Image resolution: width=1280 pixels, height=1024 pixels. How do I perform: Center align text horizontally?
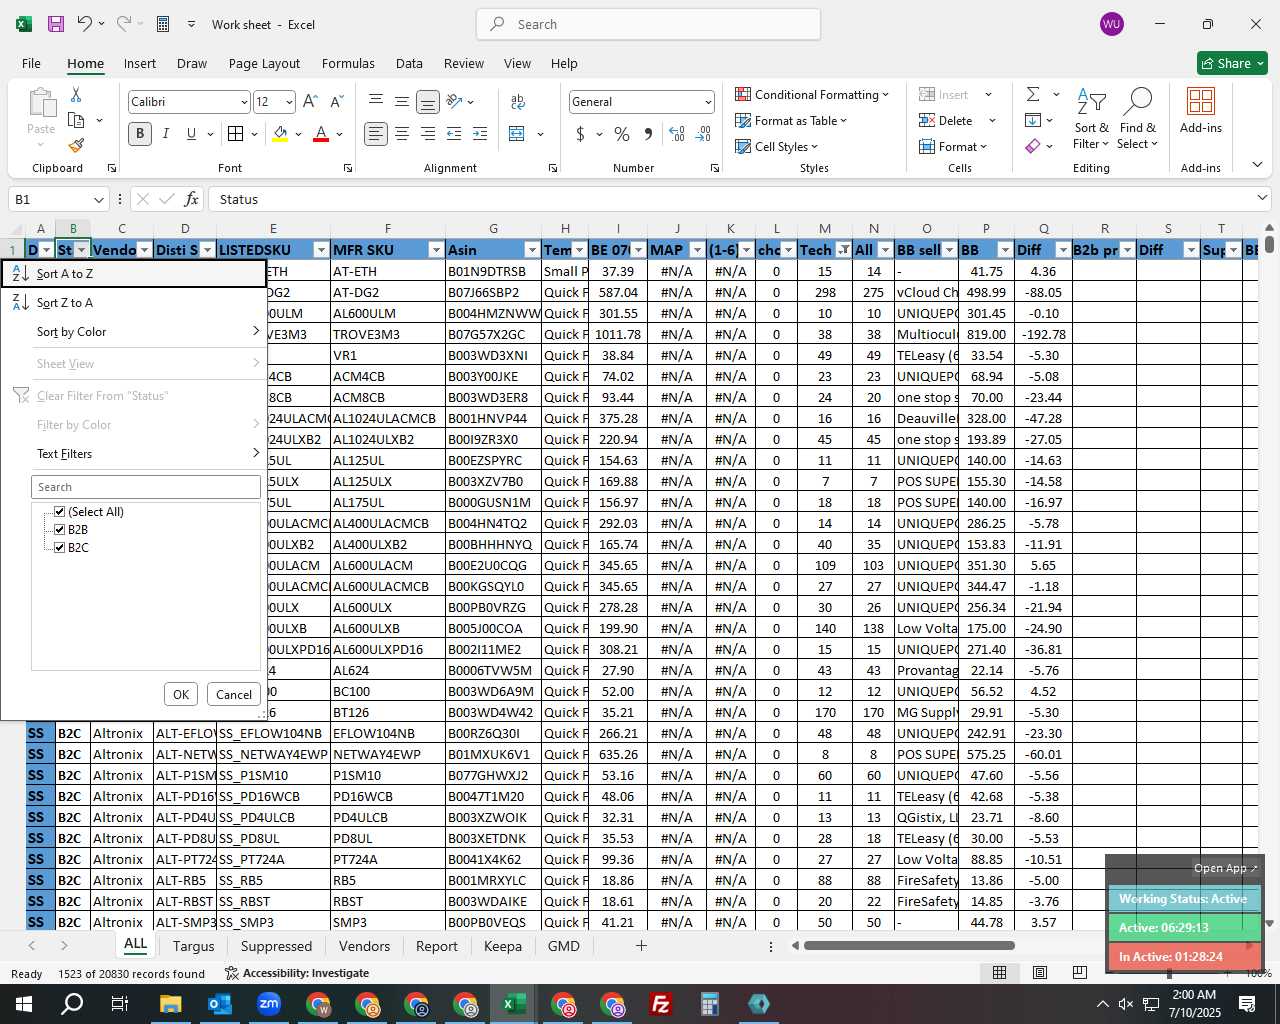(402, 134)
